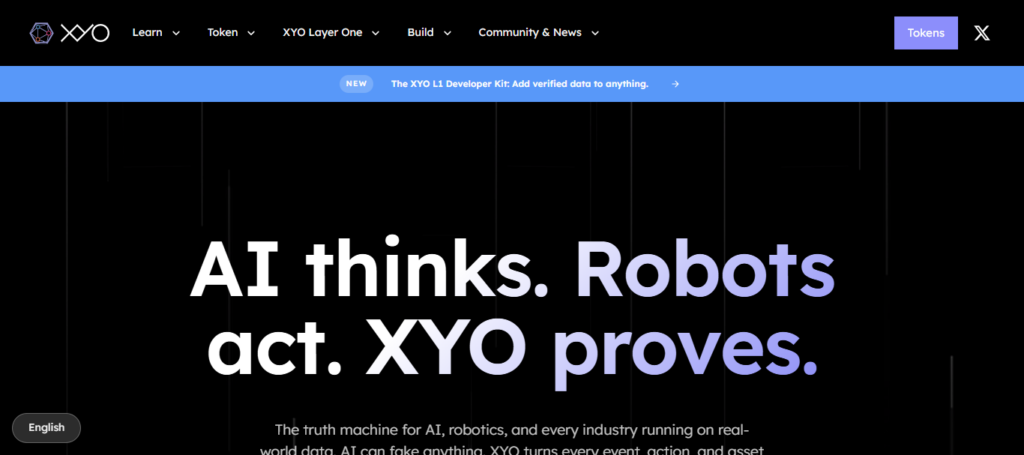1024x455 pixels.
Task: Click the arrow icon in announcement banner
Action: [x=675, y=84]
